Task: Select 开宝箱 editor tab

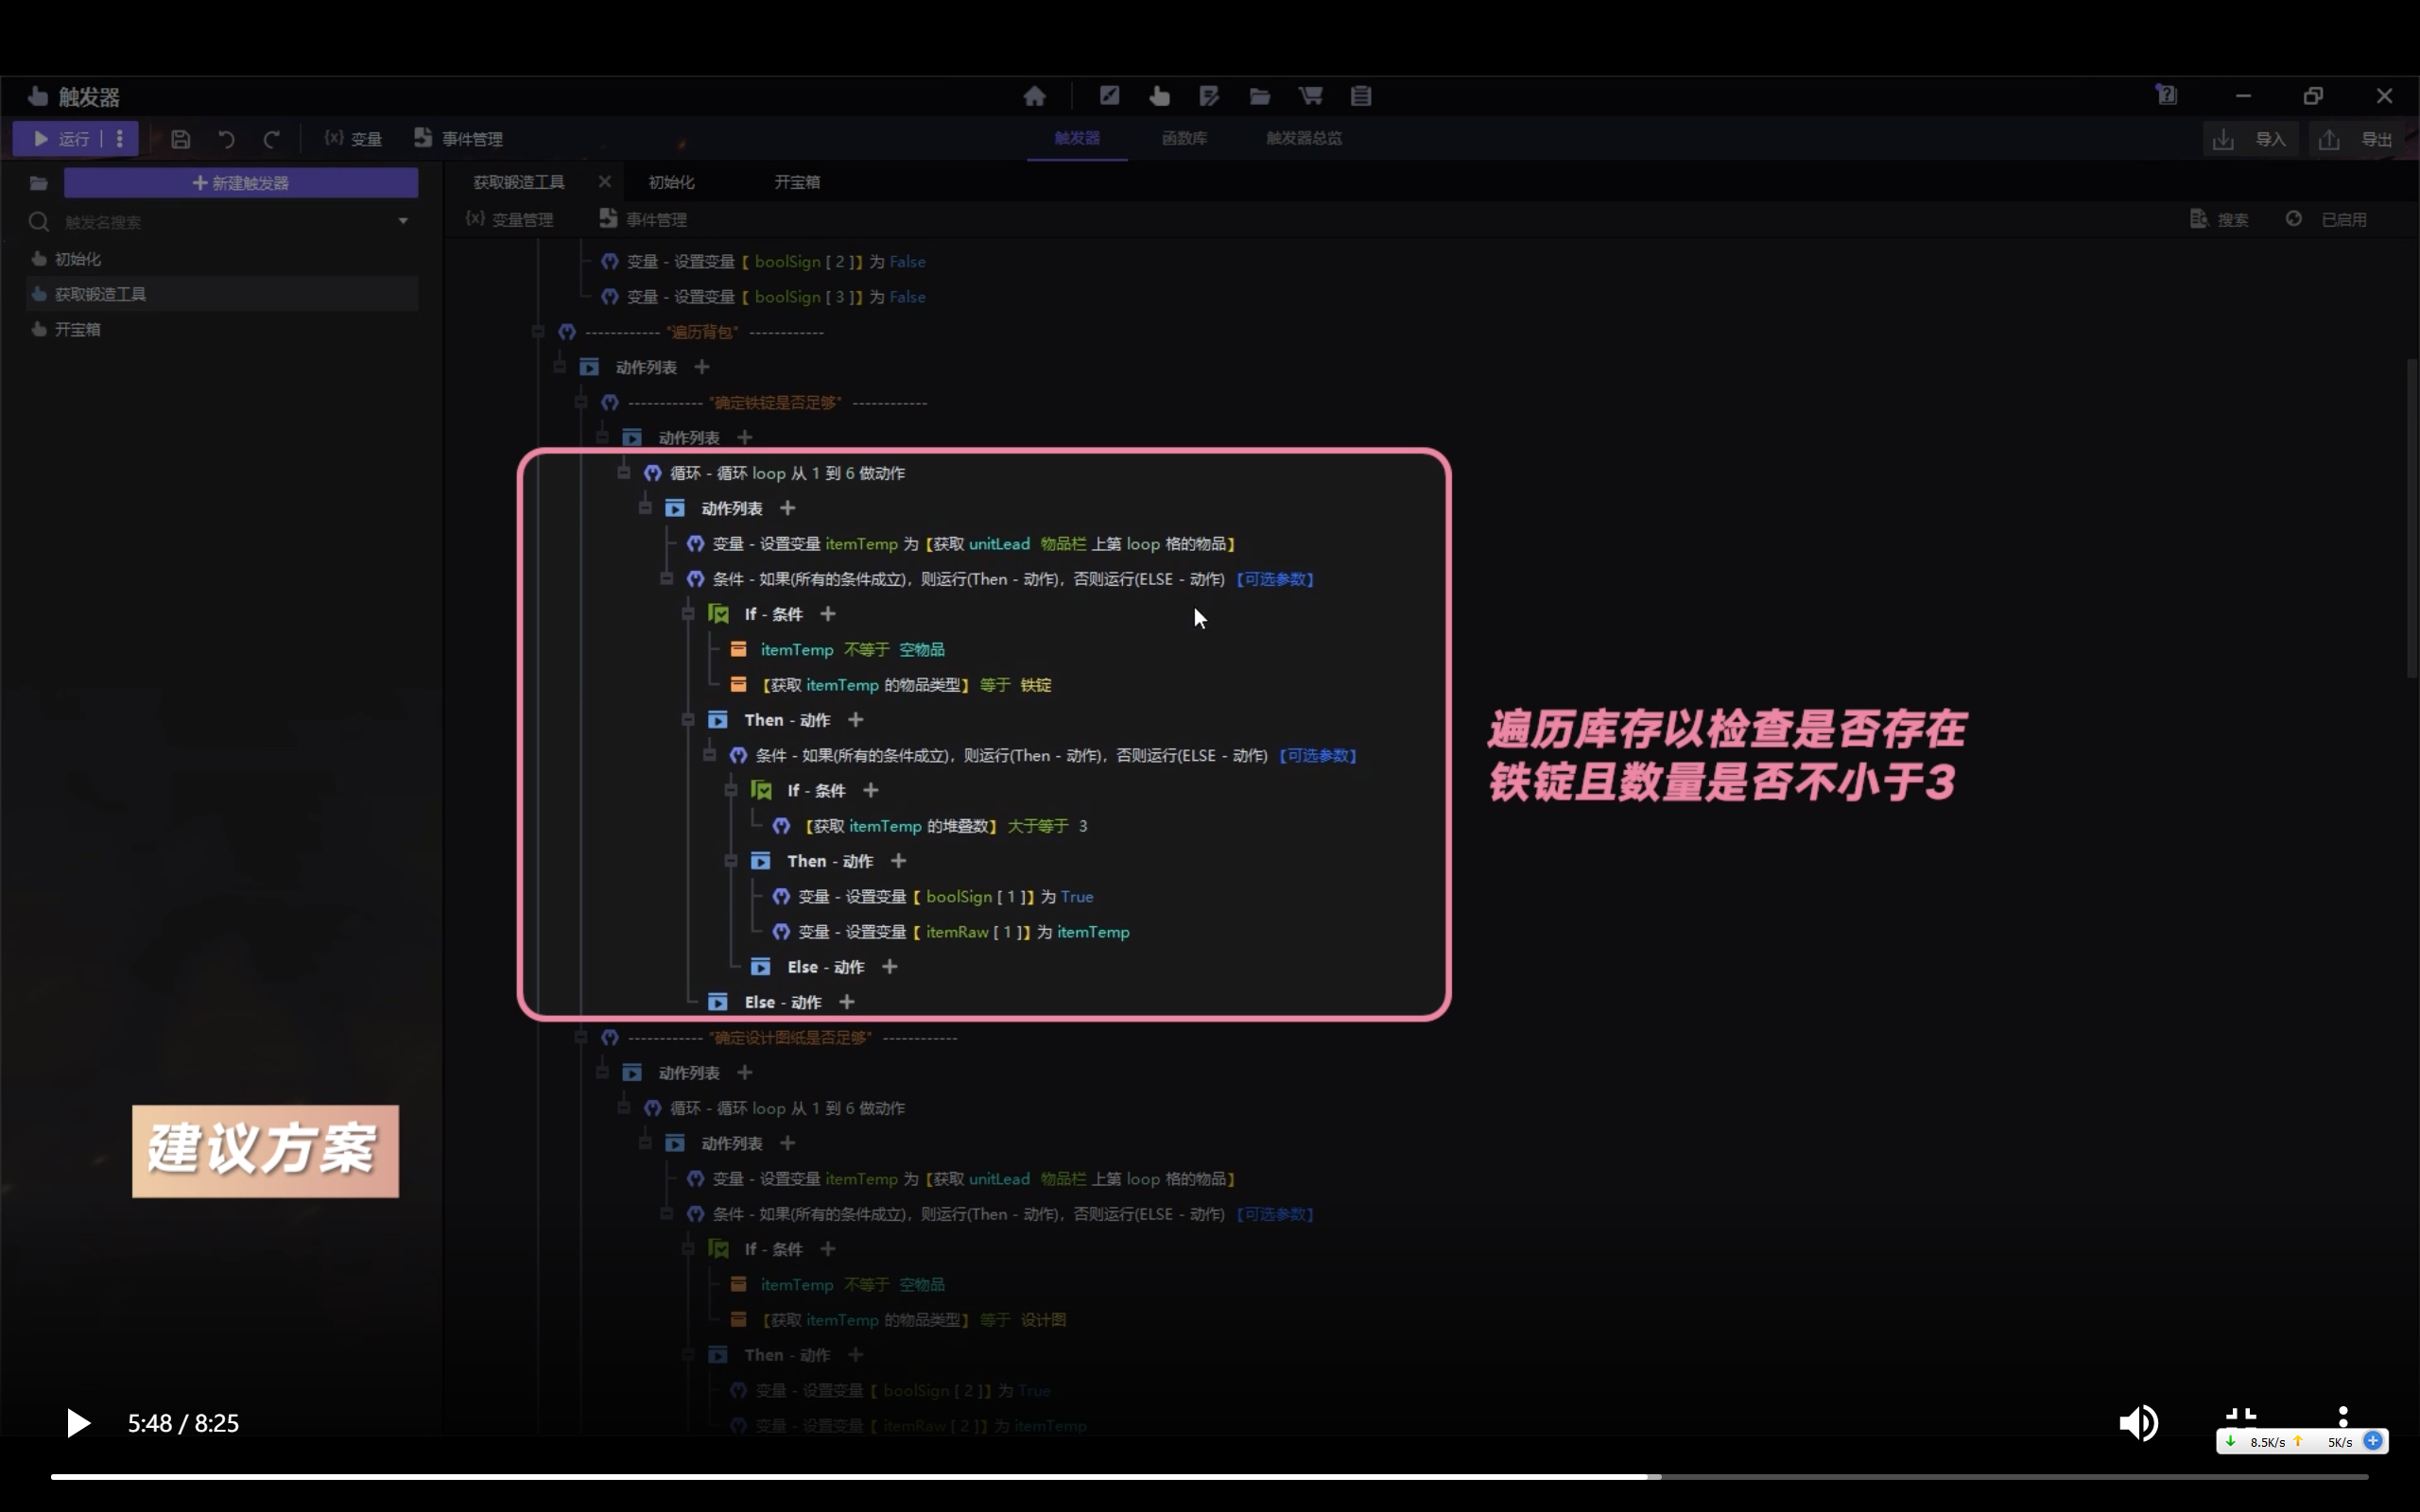Action: click(797, 182)
